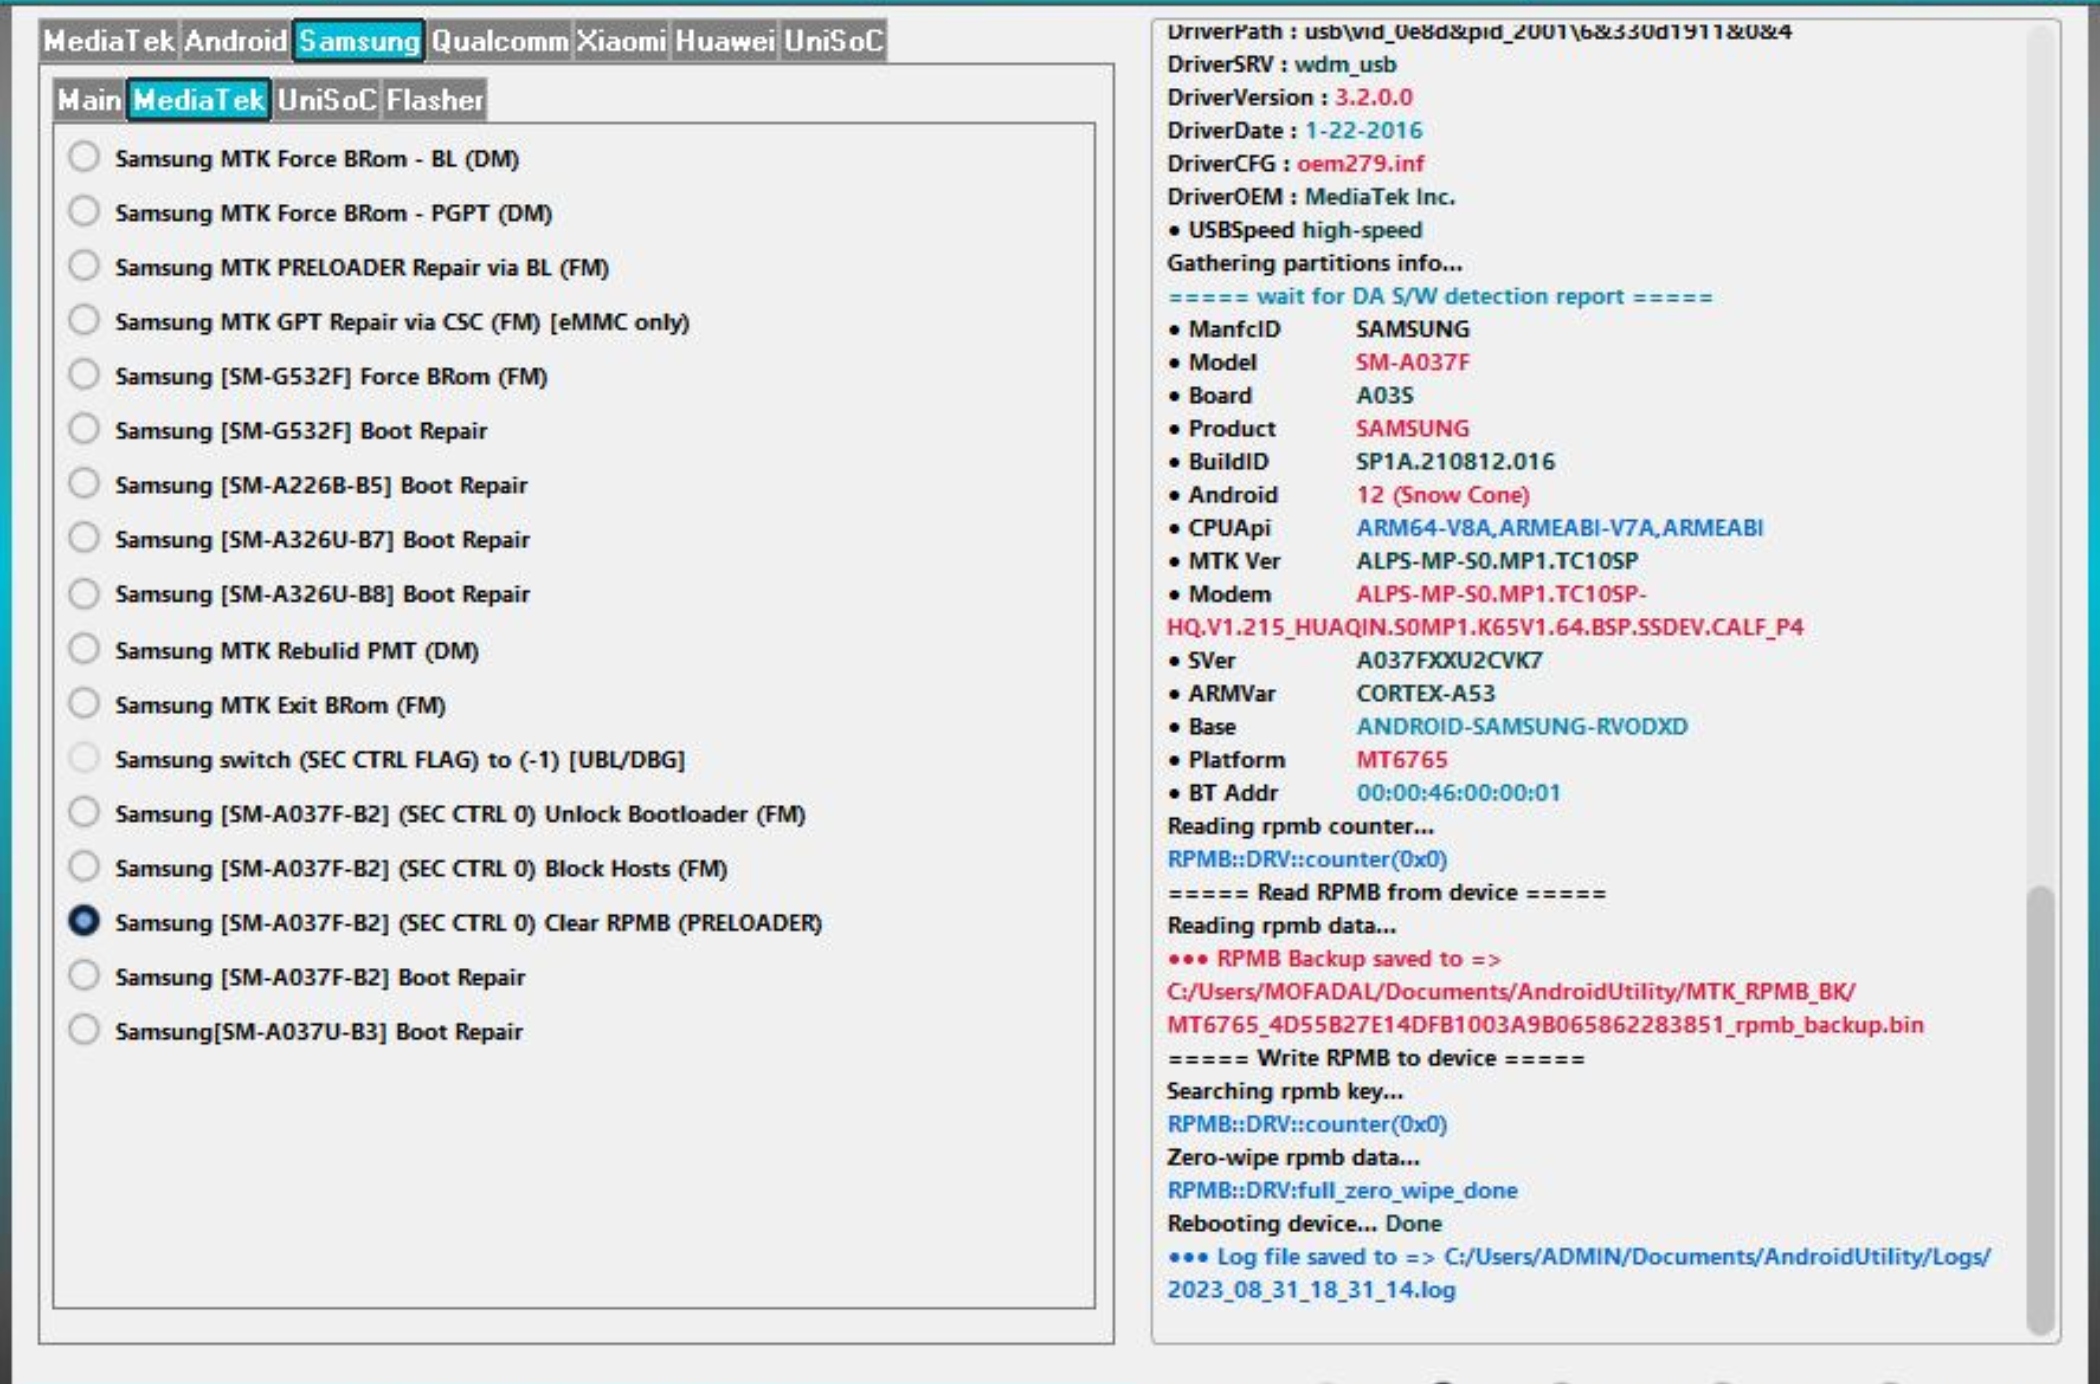Pick Samsung MTK Rebulid PMT (DM)
Viewport: 2100px width, 1384px height.
click(84, 649)
